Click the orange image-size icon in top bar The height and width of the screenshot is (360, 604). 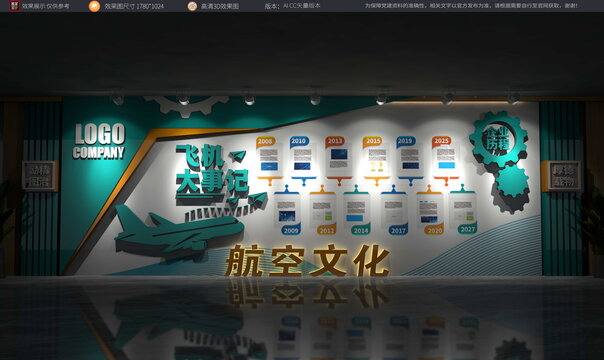(x=94, y=6)
